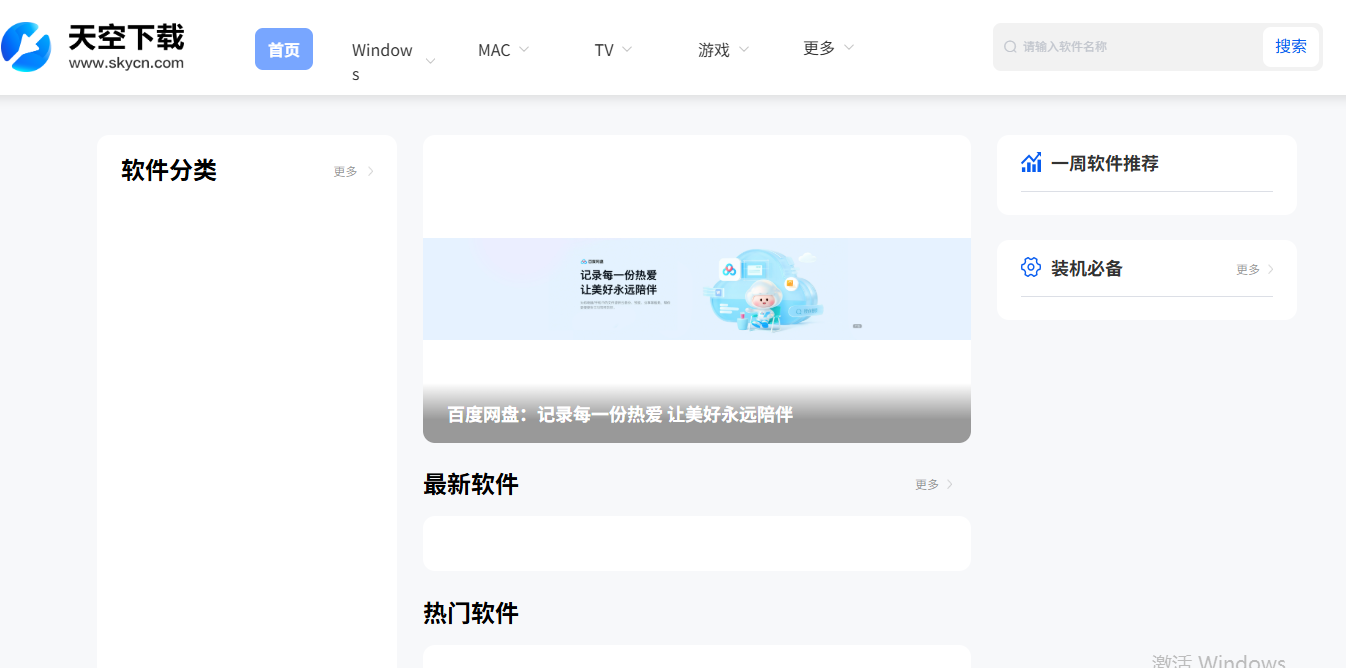
Task: Click the 装机必备 gear icon
Action: pos(1031,267)
